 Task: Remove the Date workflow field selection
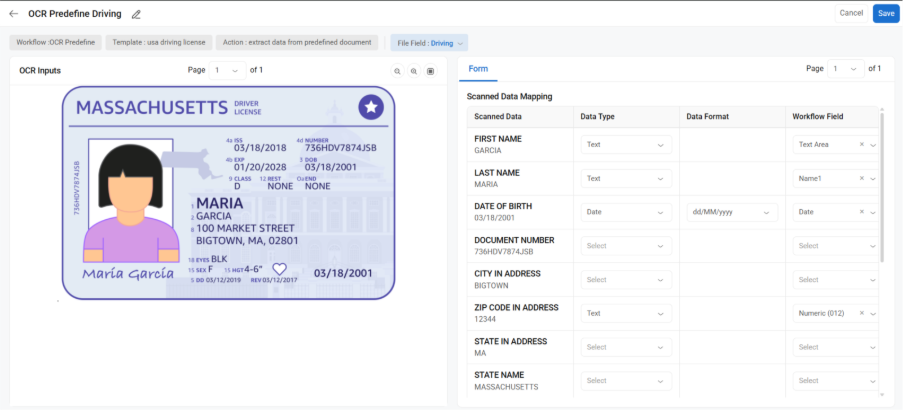pyautogui.click(x=861, y=212)
